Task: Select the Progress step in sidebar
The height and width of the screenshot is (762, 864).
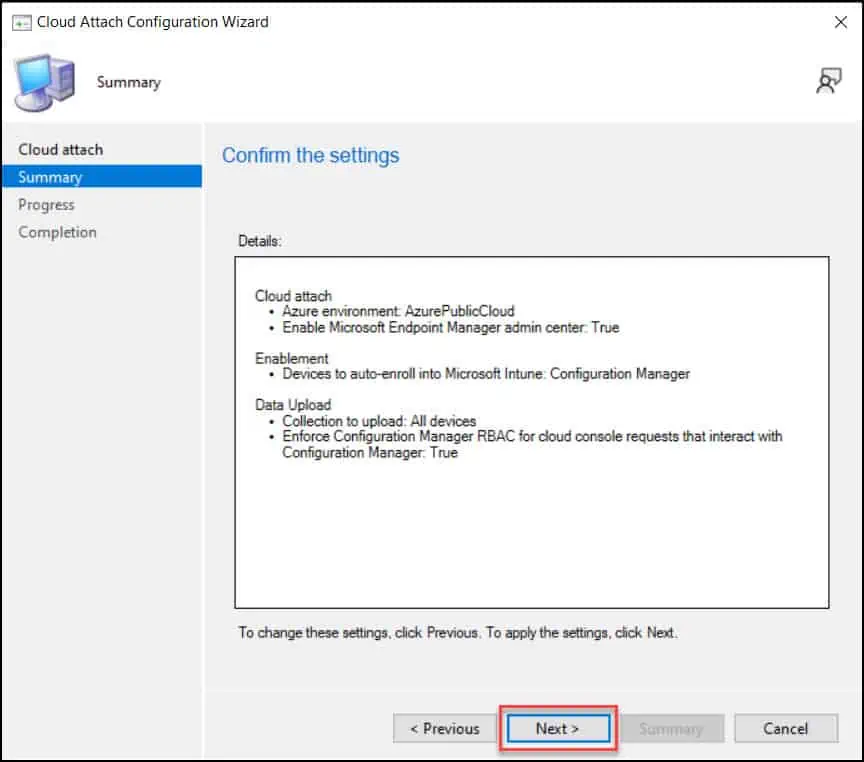Action: (x=46, y=204)
